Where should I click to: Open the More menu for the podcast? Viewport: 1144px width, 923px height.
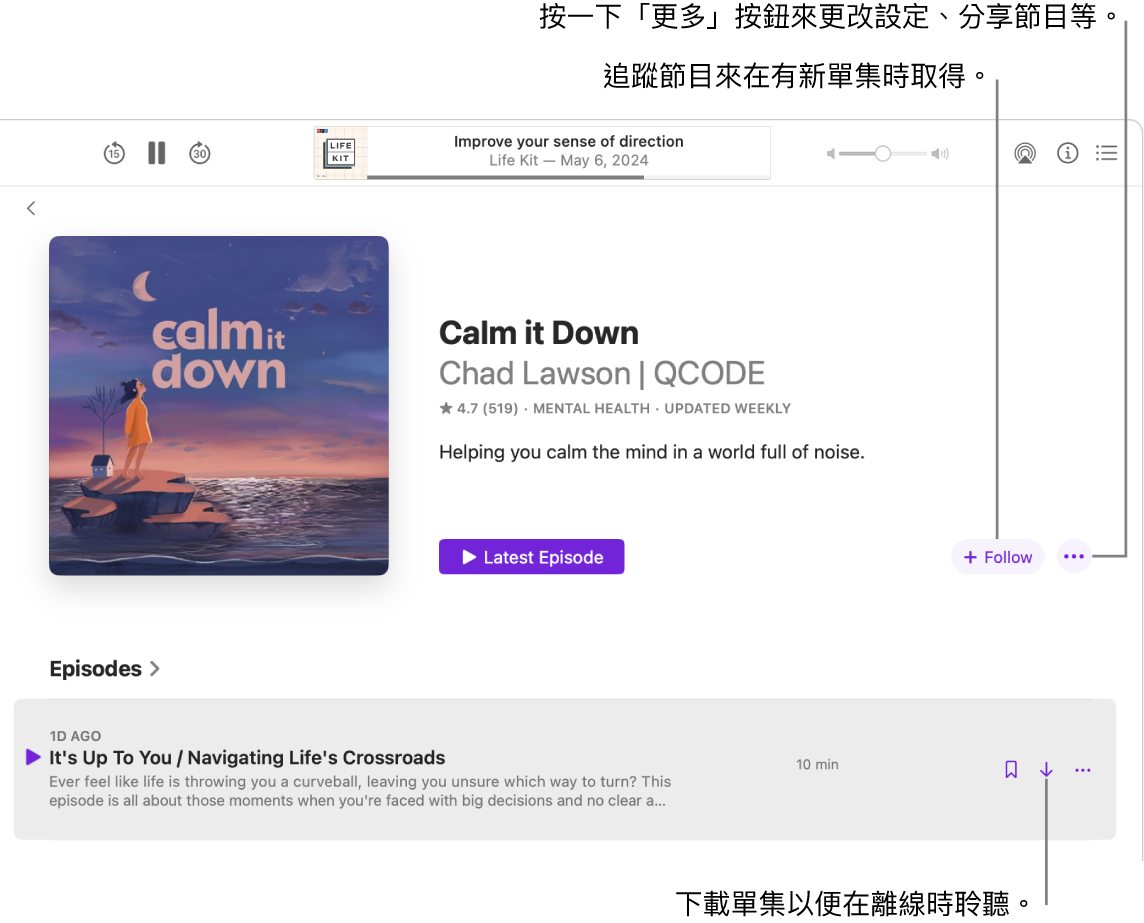[x=1073, y=557]
